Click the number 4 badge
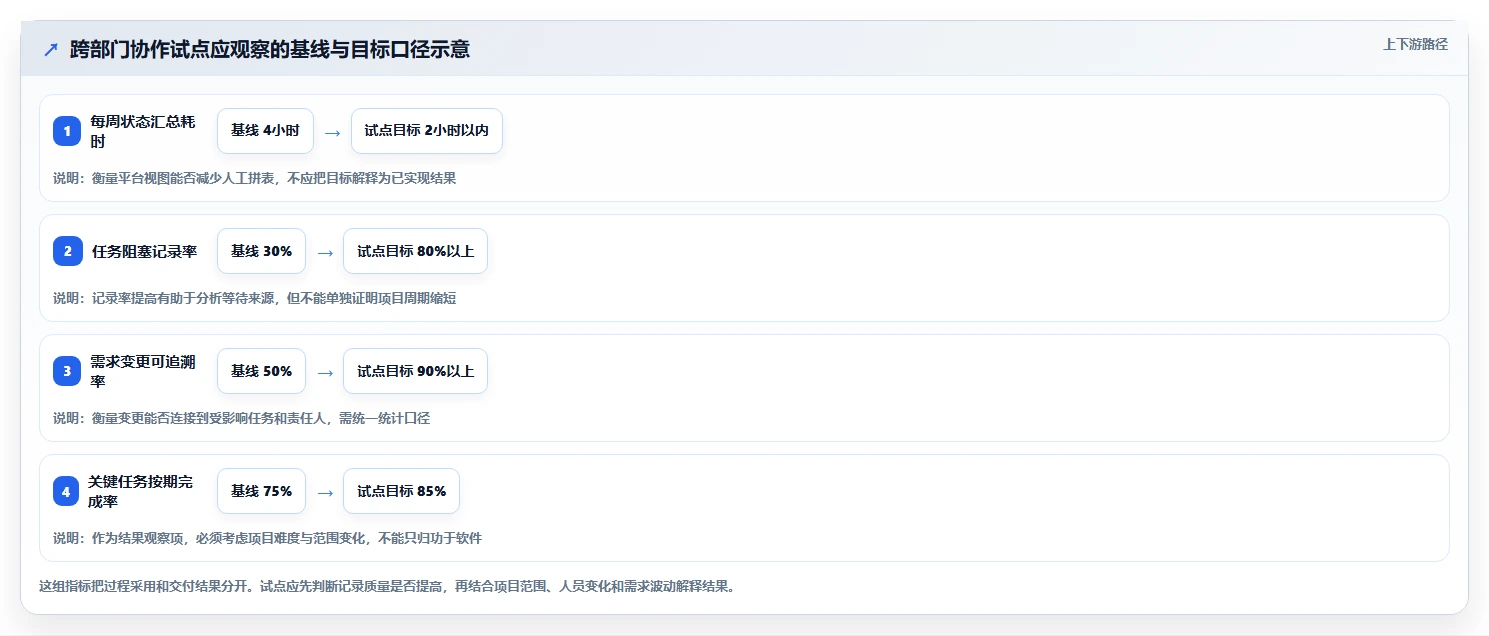Viewport: 1489px width, 636px height. point(67,491)
